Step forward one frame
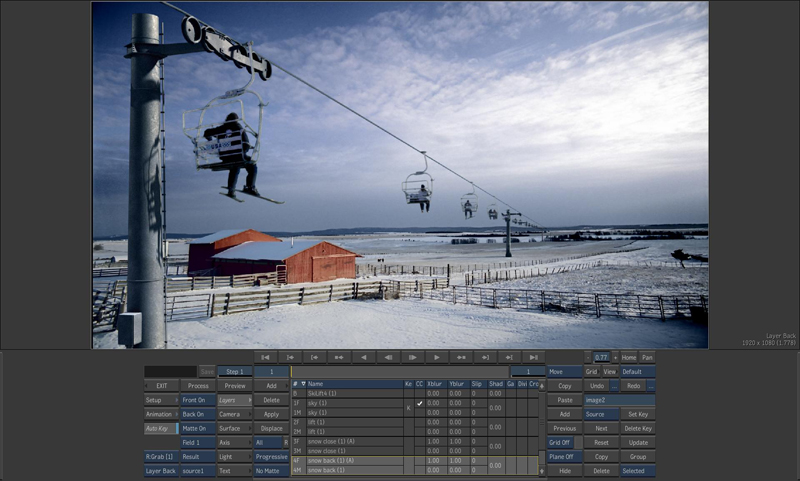 411,357
